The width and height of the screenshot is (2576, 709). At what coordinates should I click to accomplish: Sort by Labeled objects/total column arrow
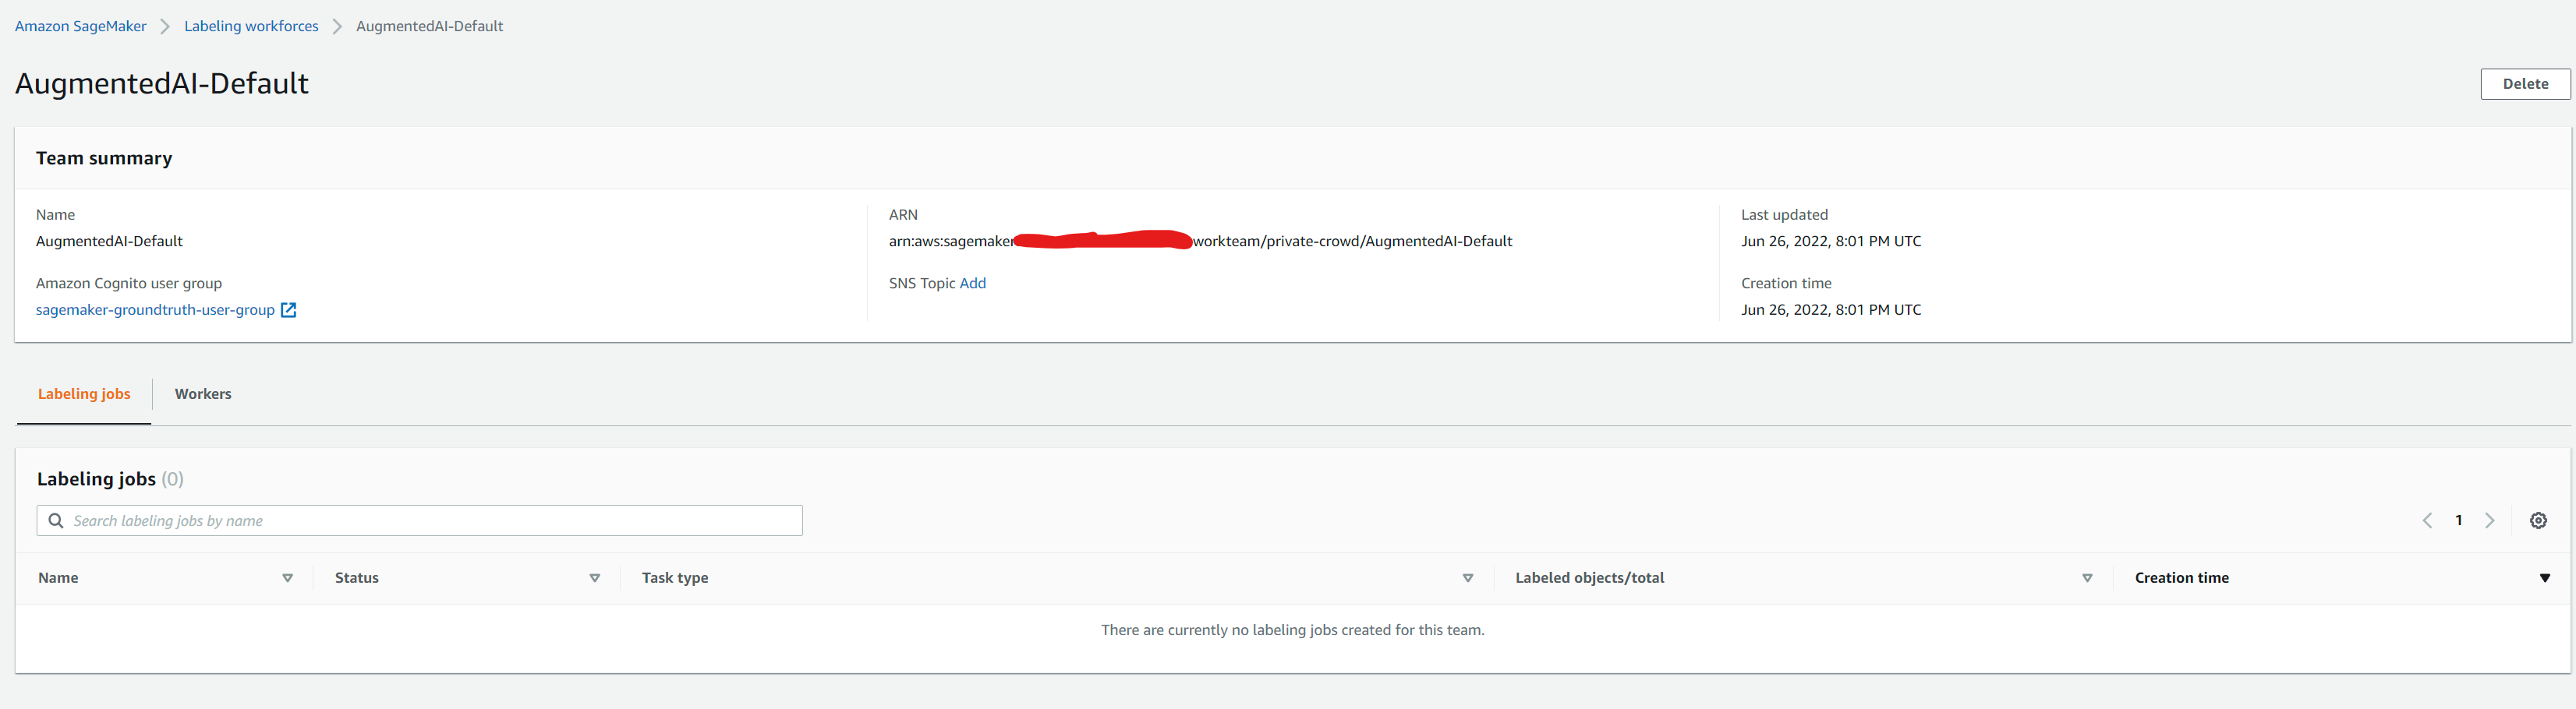point(2087,578)
